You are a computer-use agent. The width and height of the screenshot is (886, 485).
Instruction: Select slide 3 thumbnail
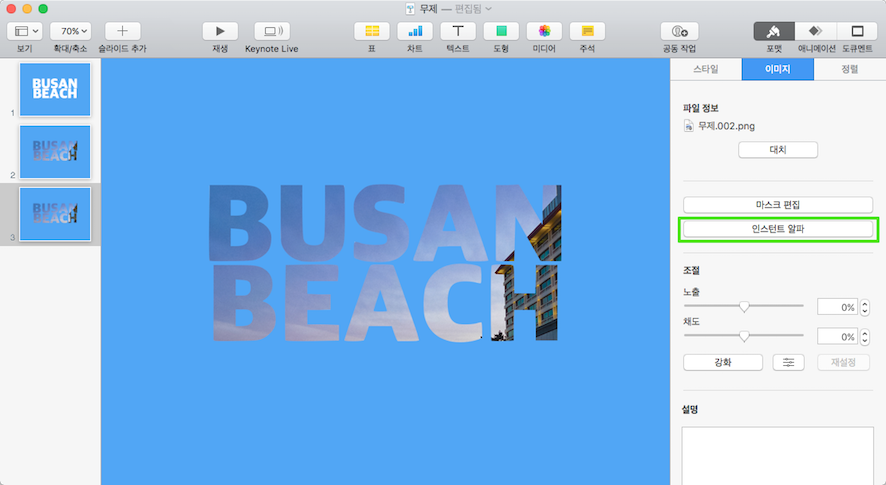55,214
